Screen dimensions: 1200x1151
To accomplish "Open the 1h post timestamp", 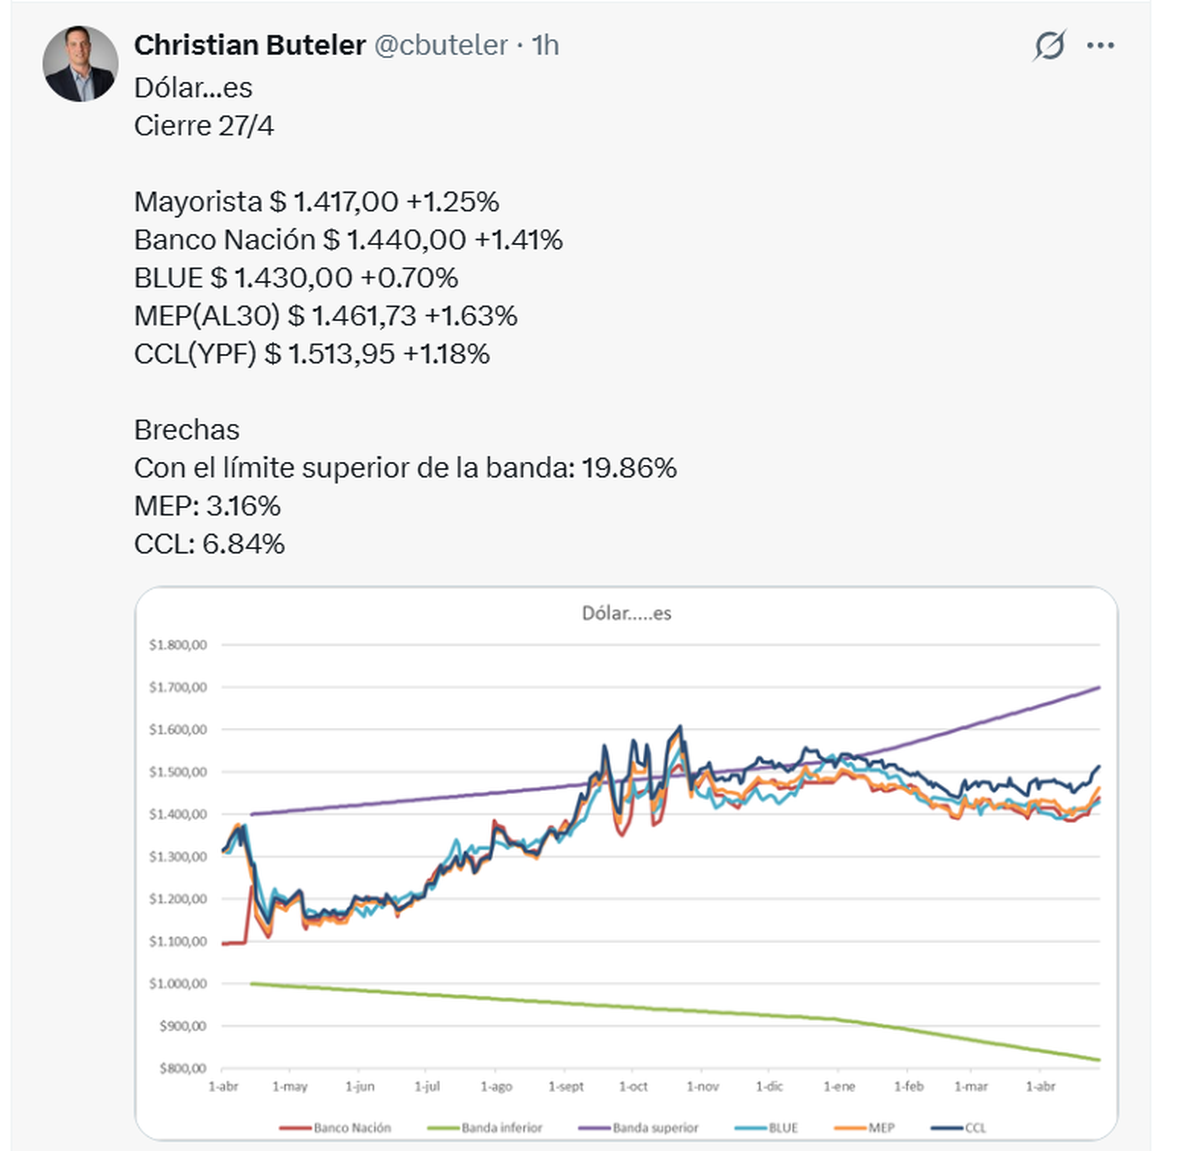I will (x=546, y=45).
